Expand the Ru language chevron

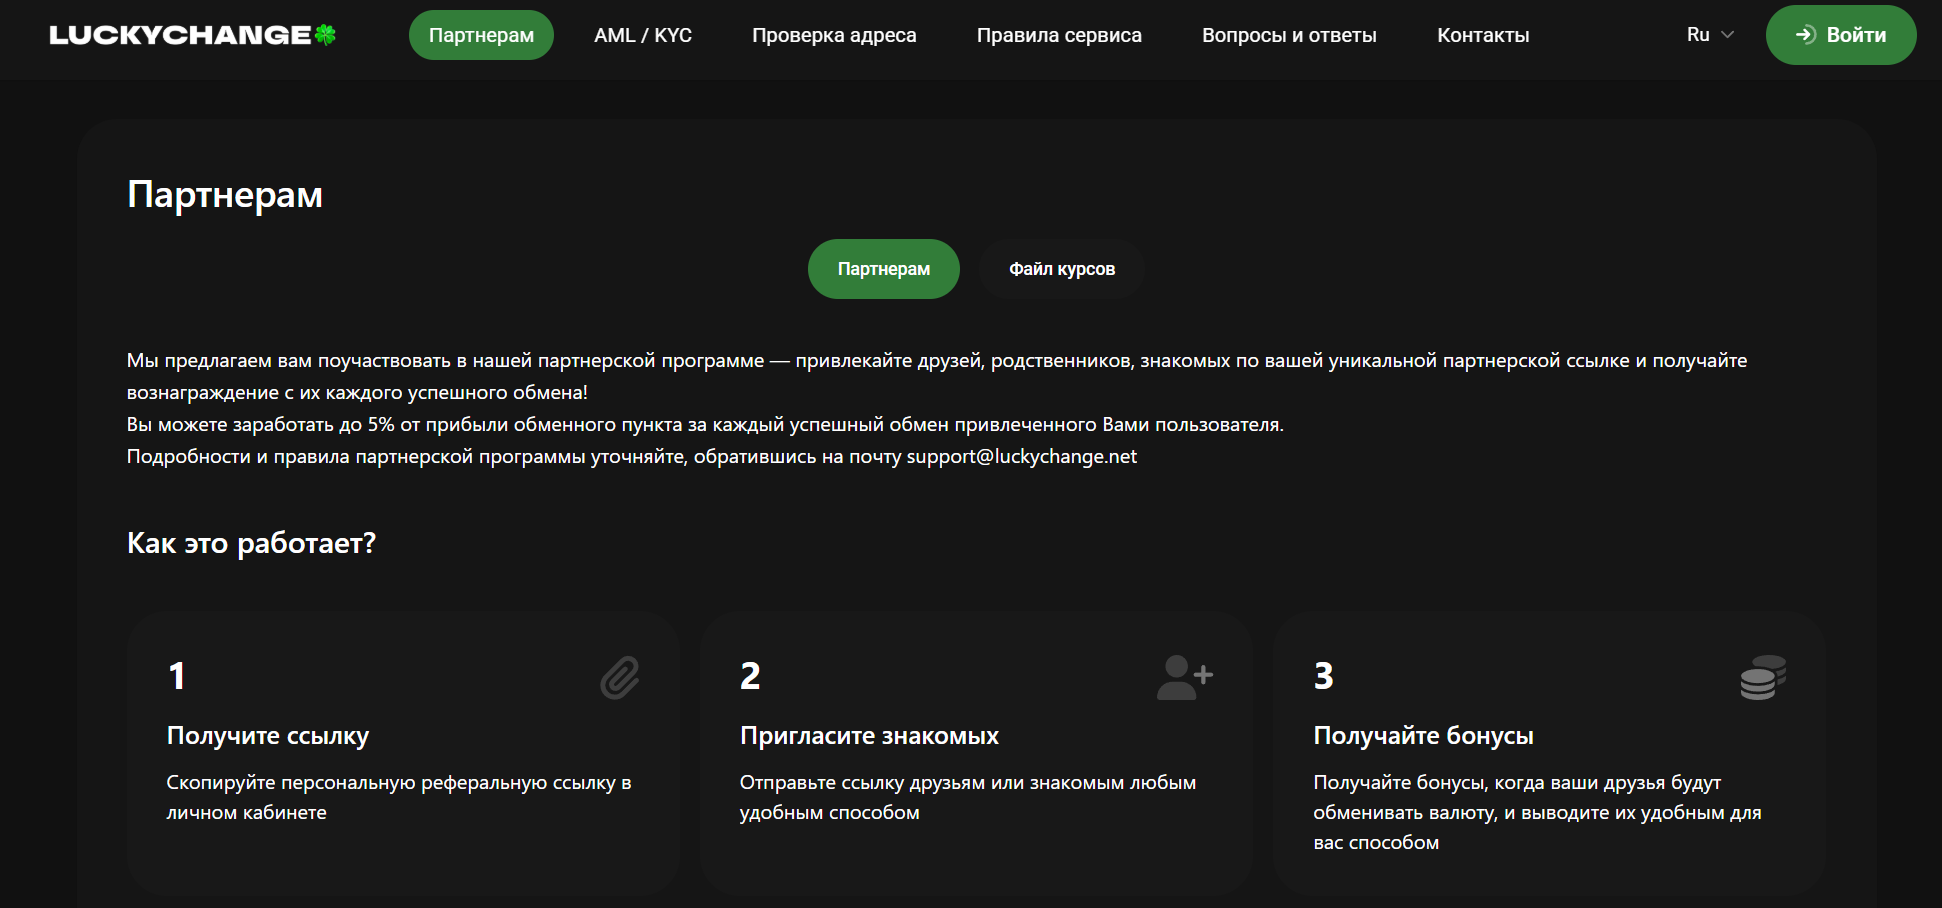(x=1727, y=35)
